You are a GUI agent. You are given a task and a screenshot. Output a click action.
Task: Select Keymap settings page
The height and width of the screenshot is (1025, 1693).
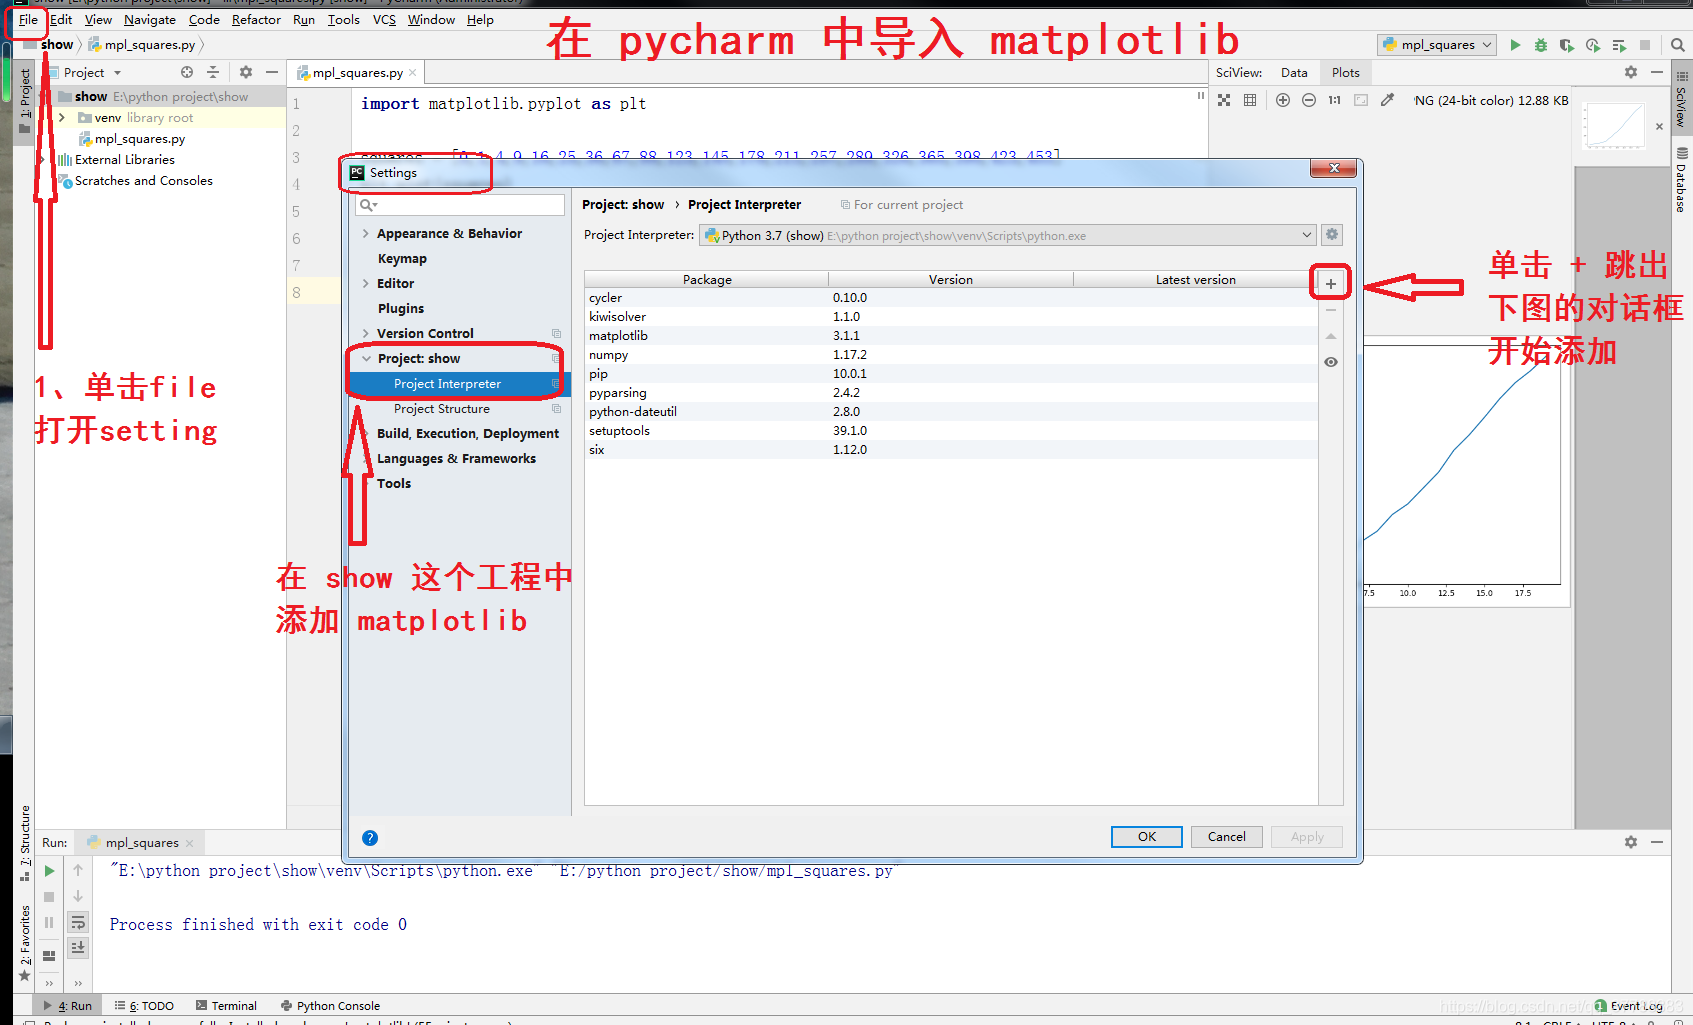[402, 259]
